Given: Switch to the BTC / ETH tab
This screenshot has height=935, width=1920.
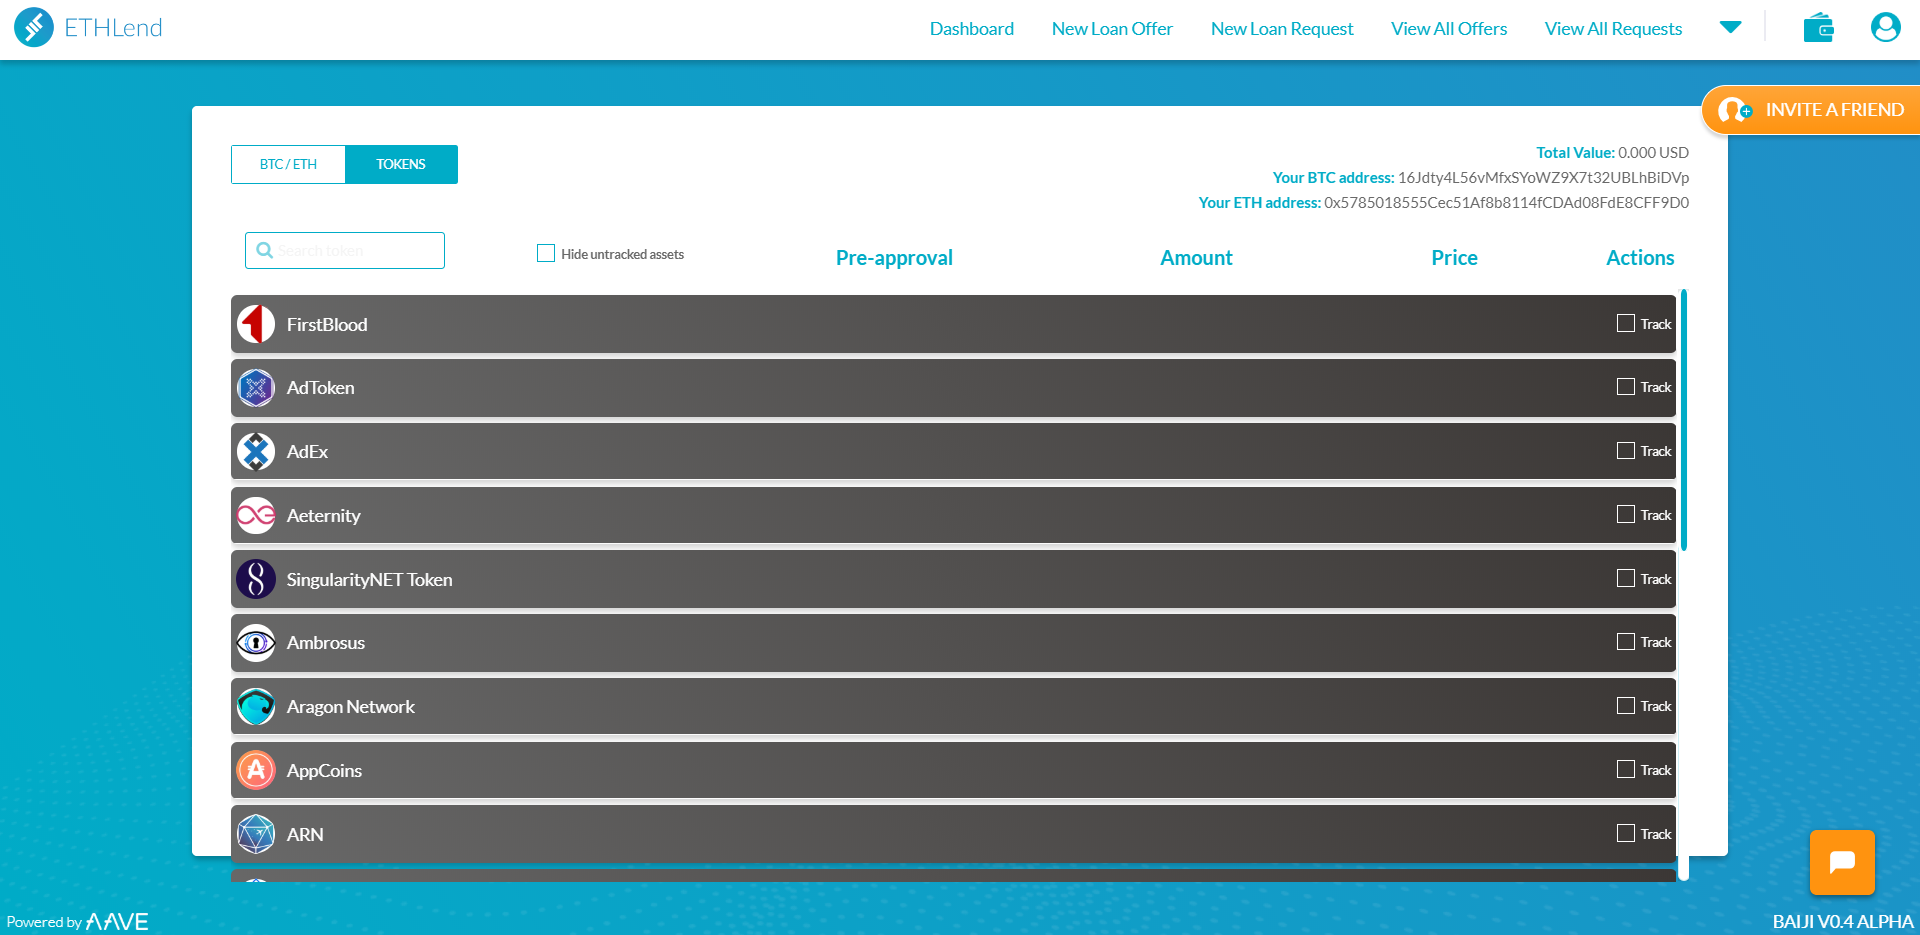Looking at the screenshot, I should 287,164.
